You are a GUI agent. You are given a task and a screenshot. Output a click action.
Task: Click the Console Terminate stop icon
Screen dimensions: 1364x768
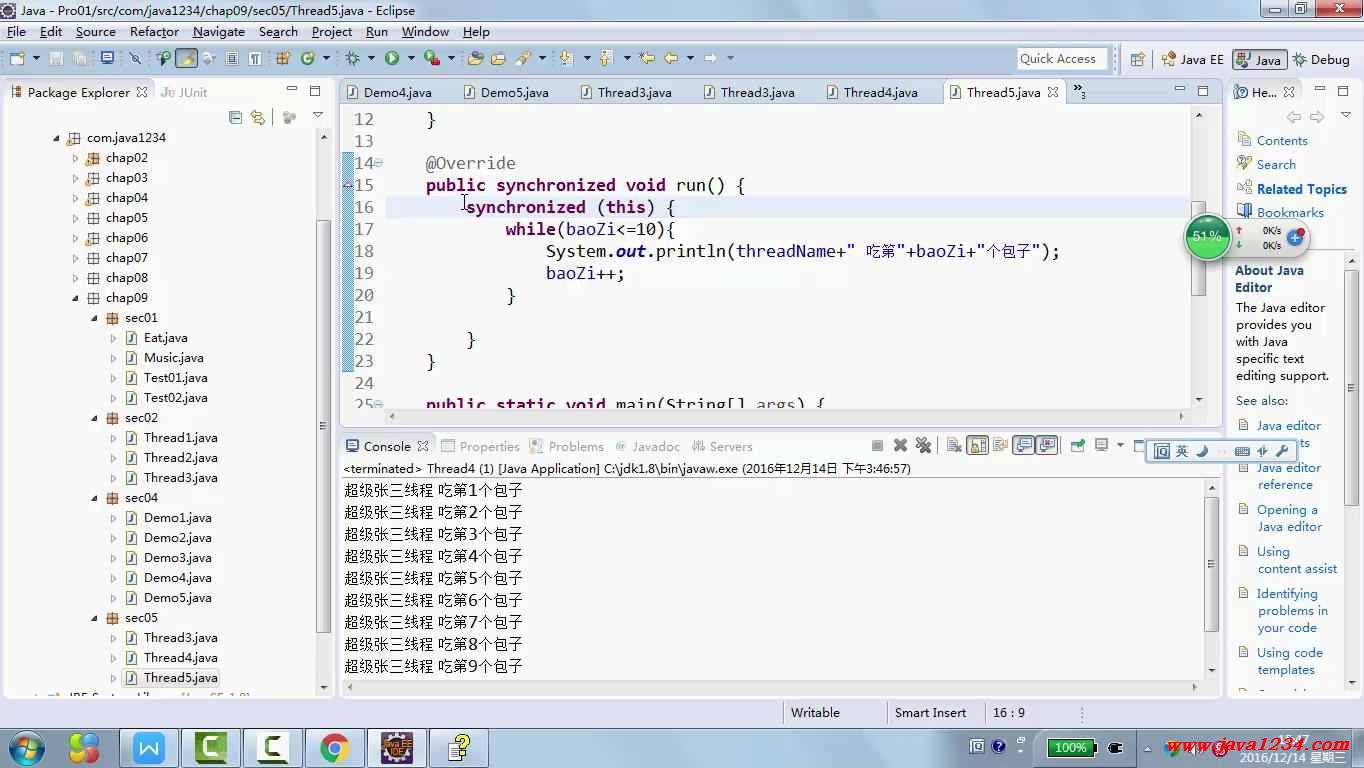tap(877, 446)
